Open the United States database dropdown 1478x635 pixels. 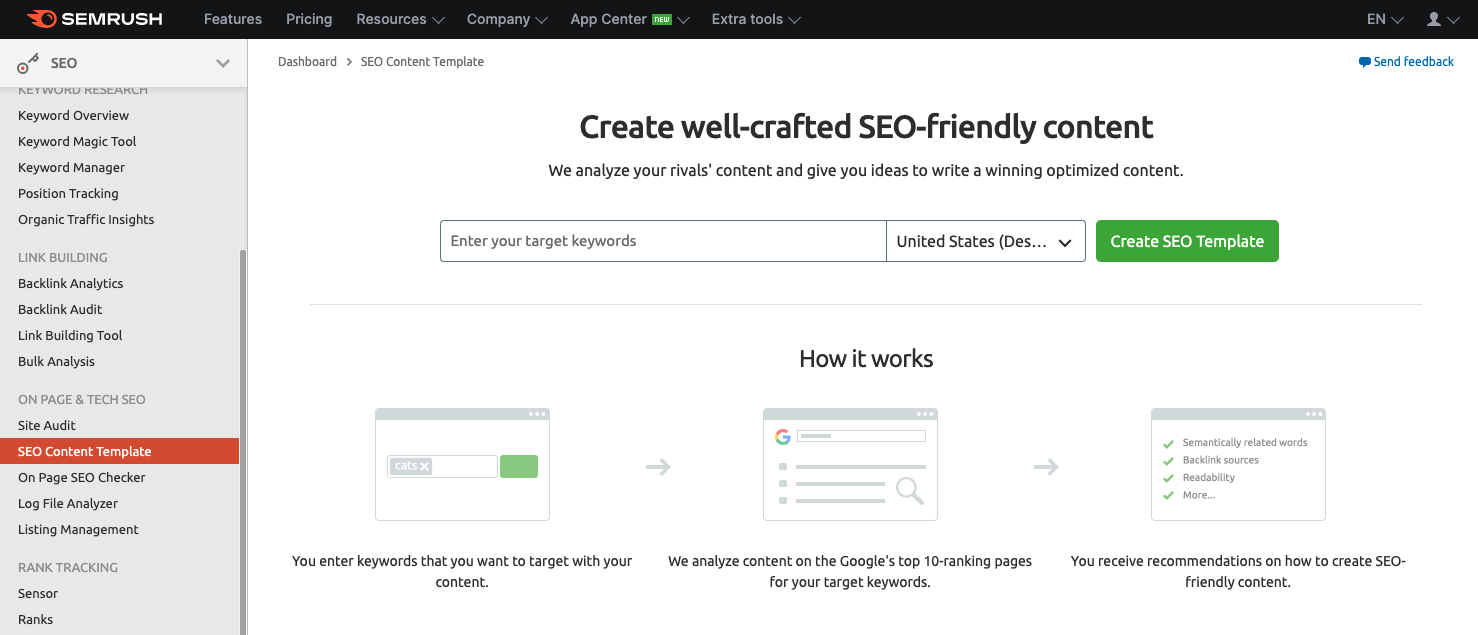(985, 241)
